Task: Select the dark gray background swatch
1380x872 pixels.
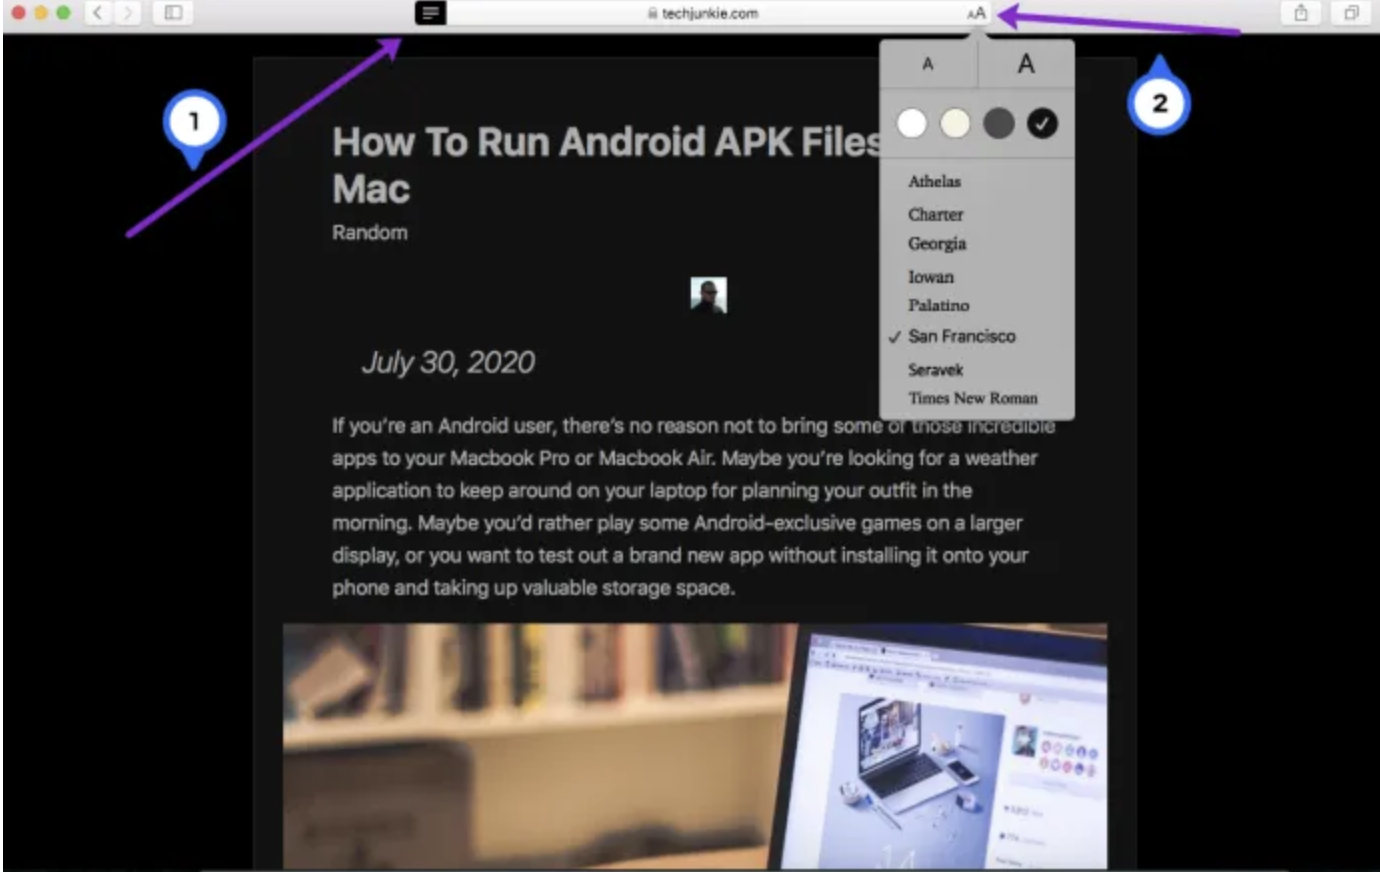Action: pos(998,122)
